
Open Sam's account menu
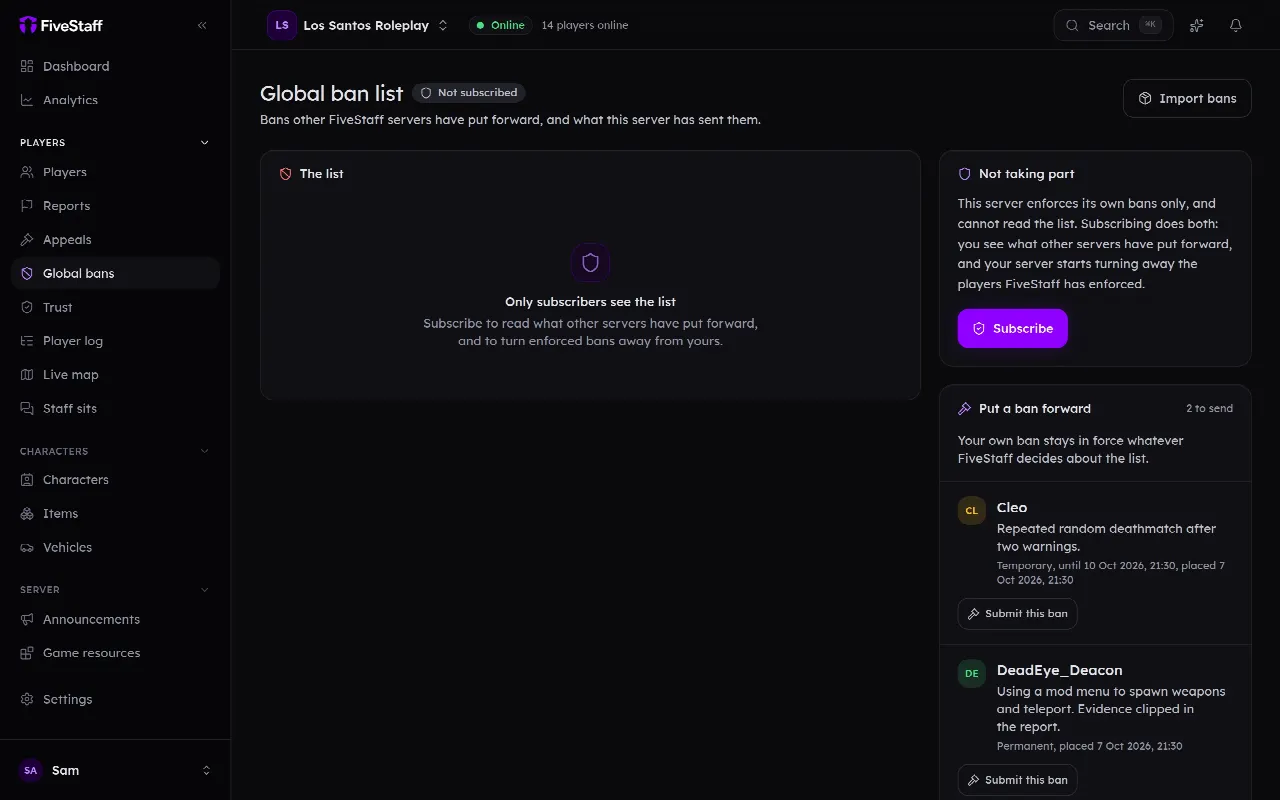(x=115, y=770)
